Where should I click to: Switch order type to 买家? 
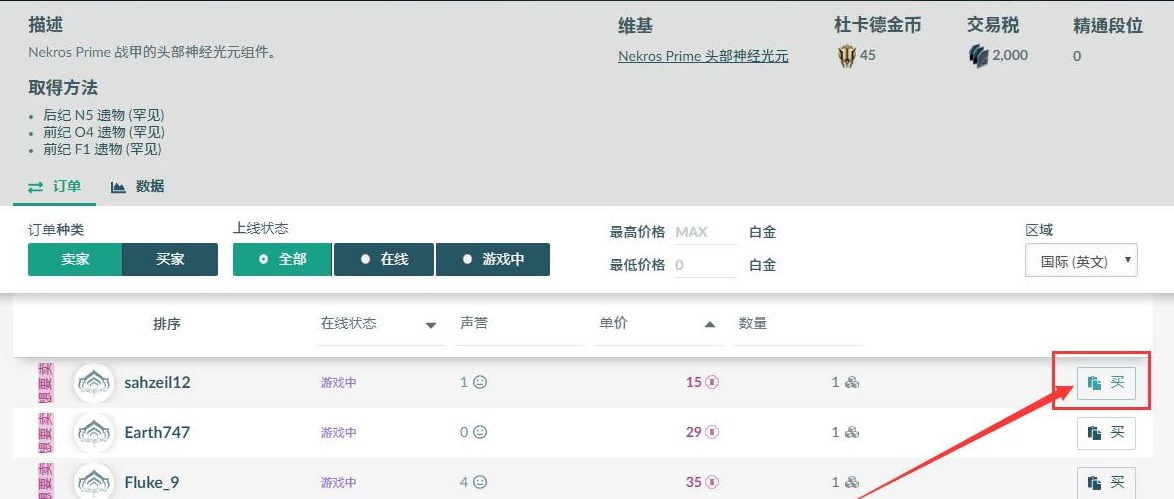[x=170, y=259]
